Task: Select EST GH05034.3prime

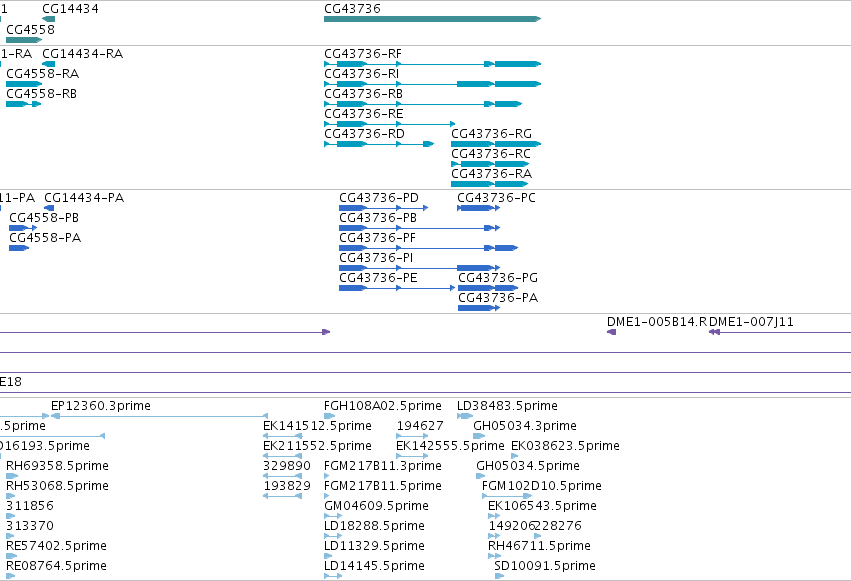Action: click(x=479, y=436)
